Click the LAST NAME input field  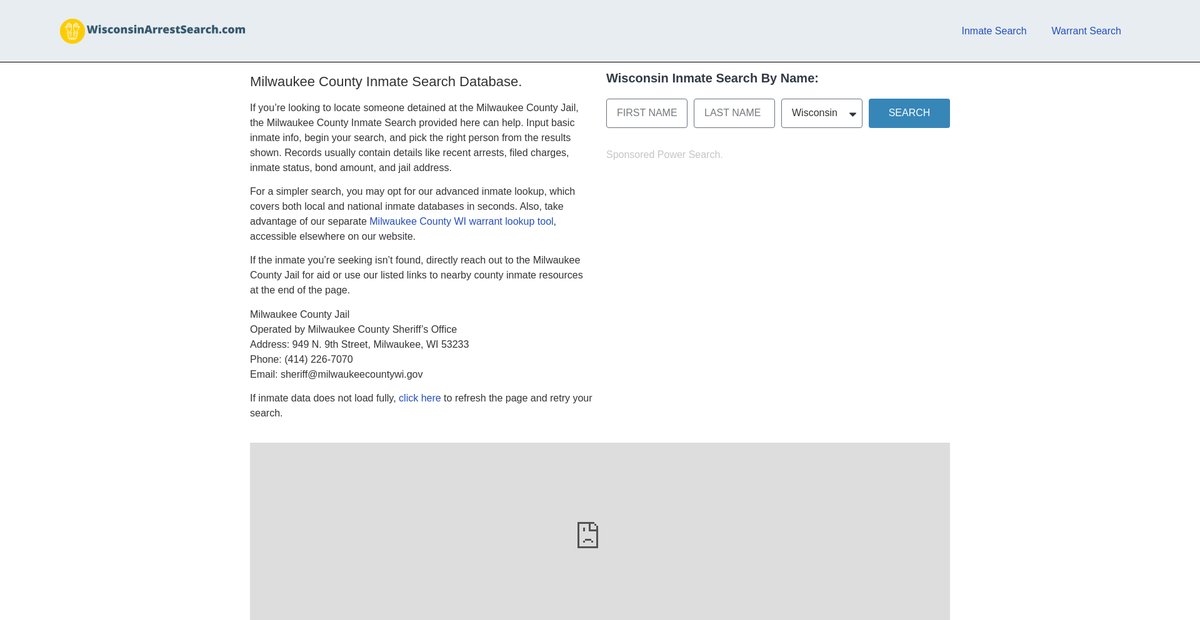coord(734,113)
